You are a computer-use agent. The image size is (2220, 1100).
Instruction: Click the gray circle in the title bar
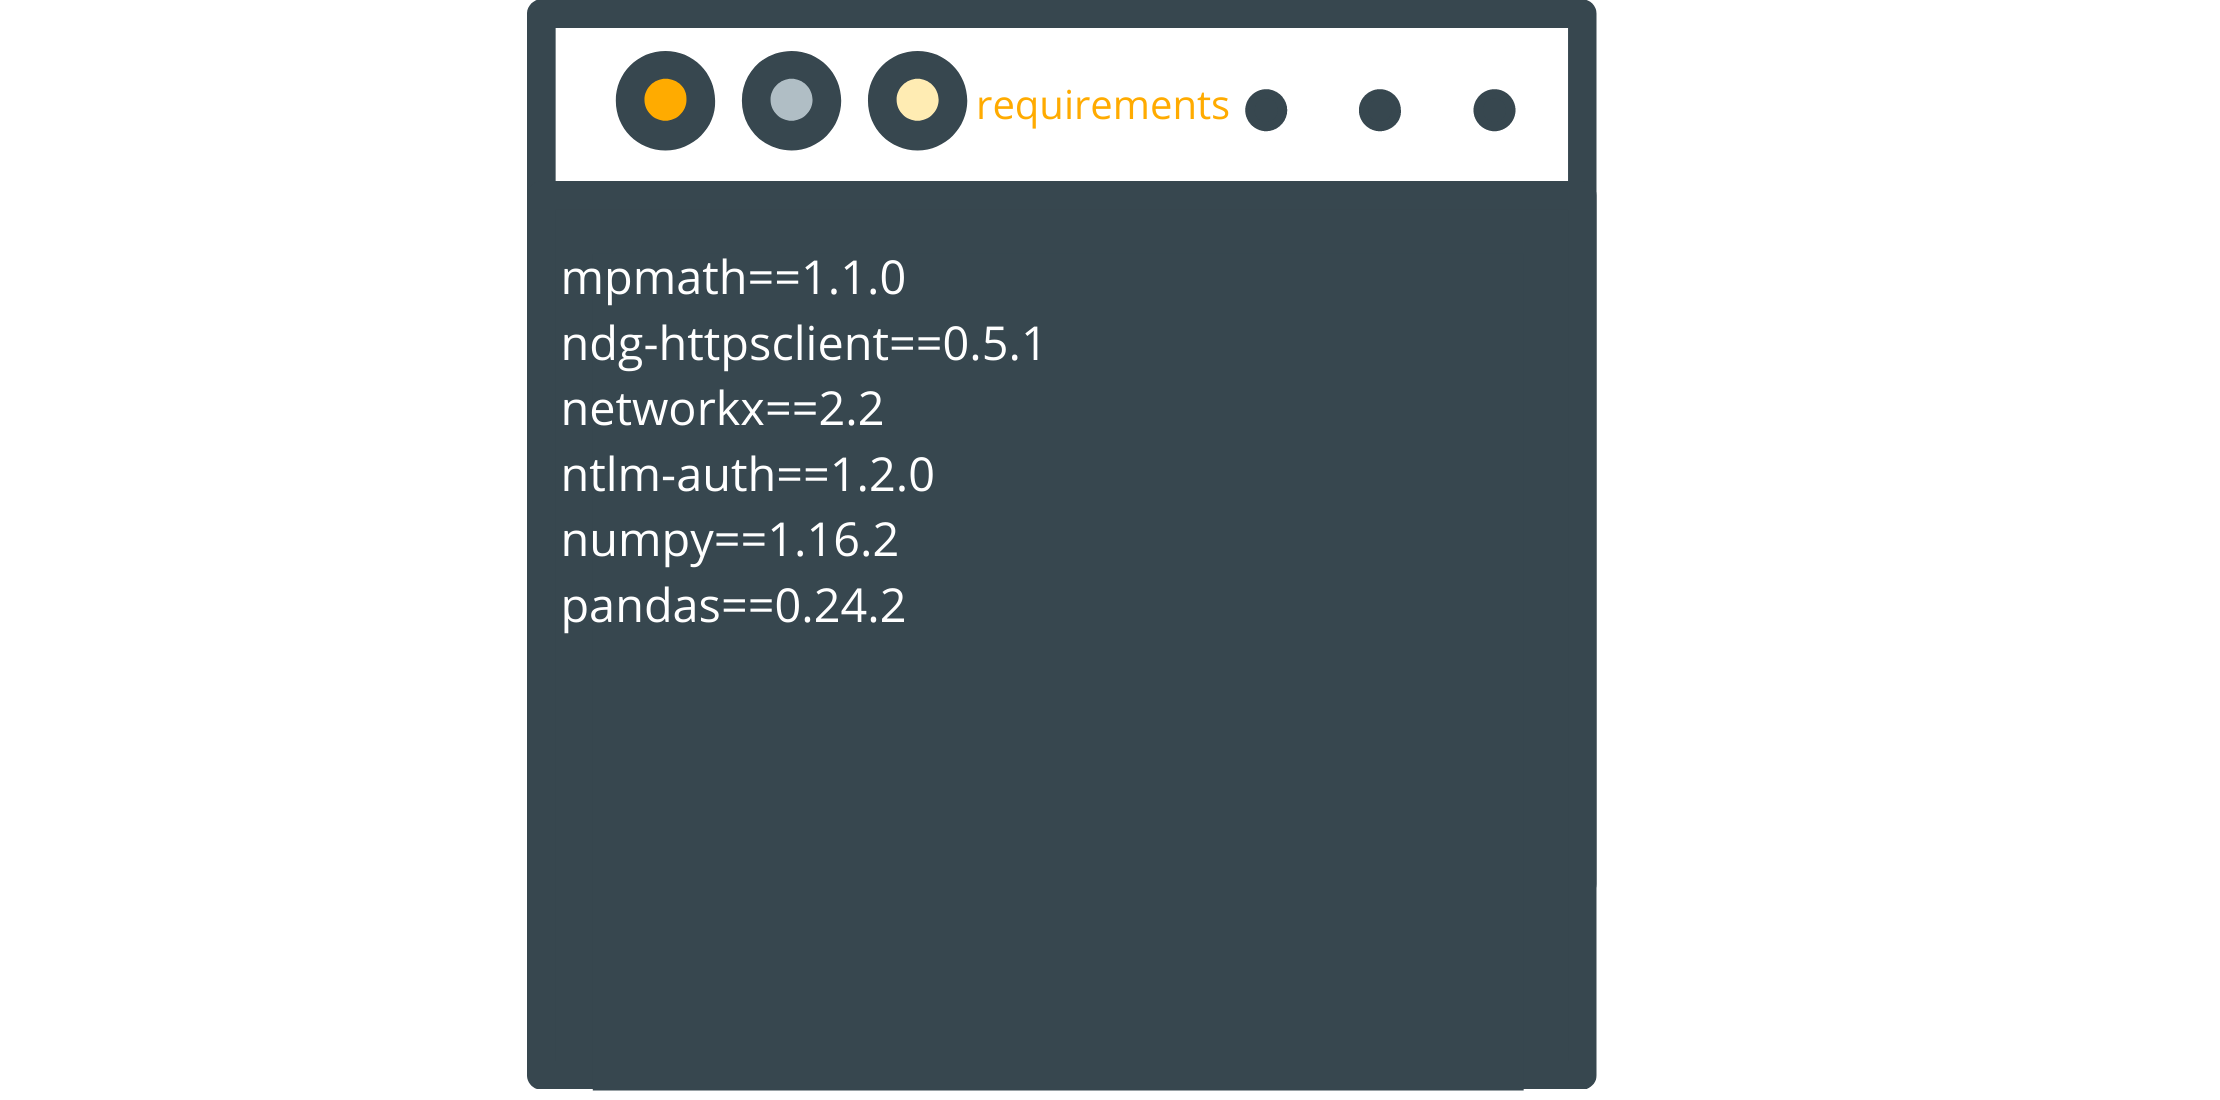coord(791,101)
